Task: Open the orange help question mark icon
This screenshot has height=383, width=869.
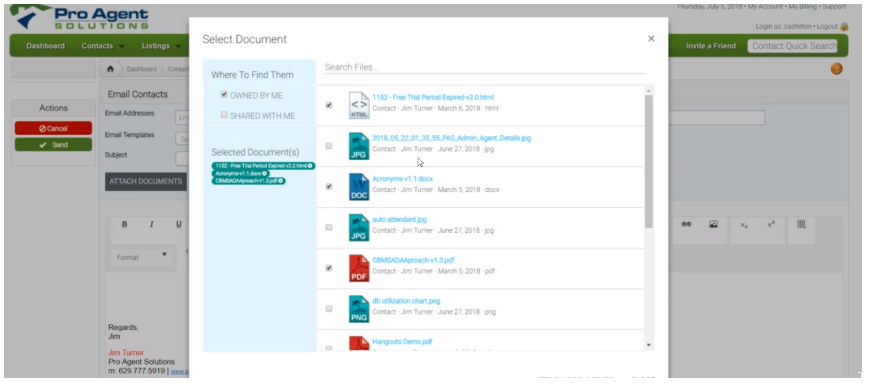Action: pyautogui.click(x=836, y=69)
